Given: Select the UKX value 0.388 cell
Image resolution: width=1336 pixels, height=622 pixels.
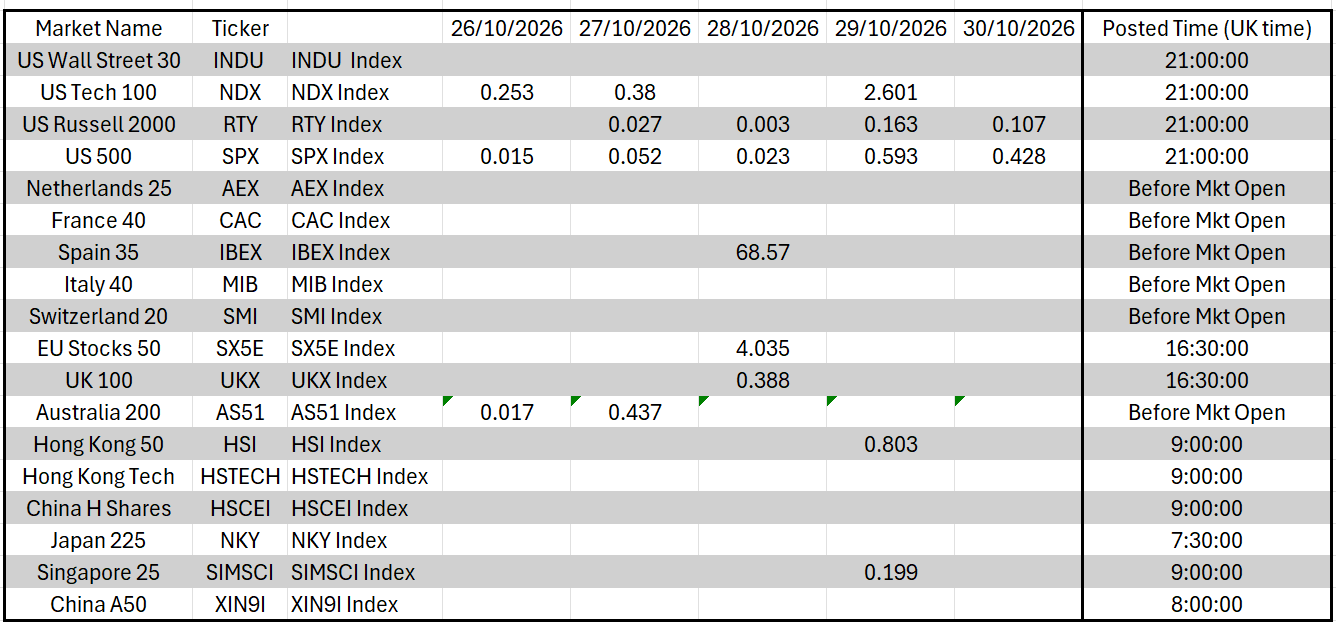Looking at the screenshot, I should click(763, 380).
